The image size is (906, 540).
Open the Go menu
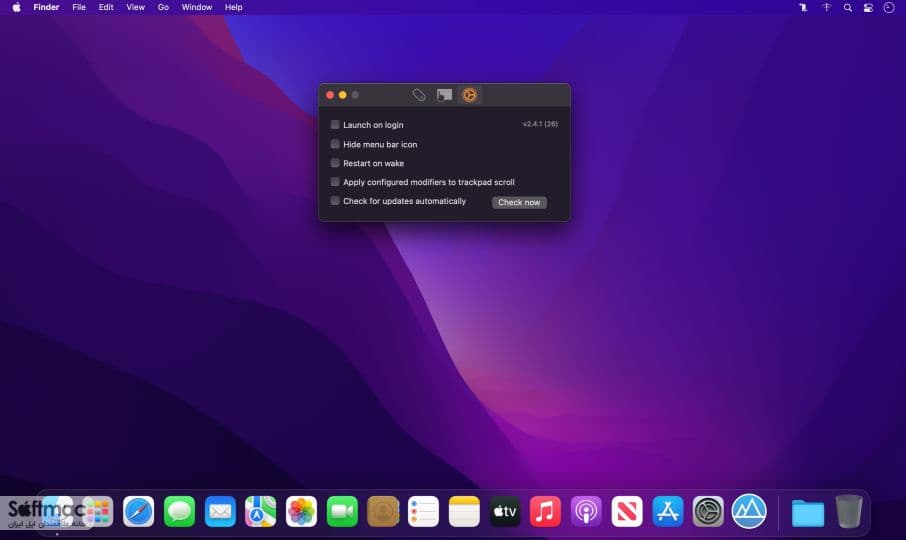163,8
